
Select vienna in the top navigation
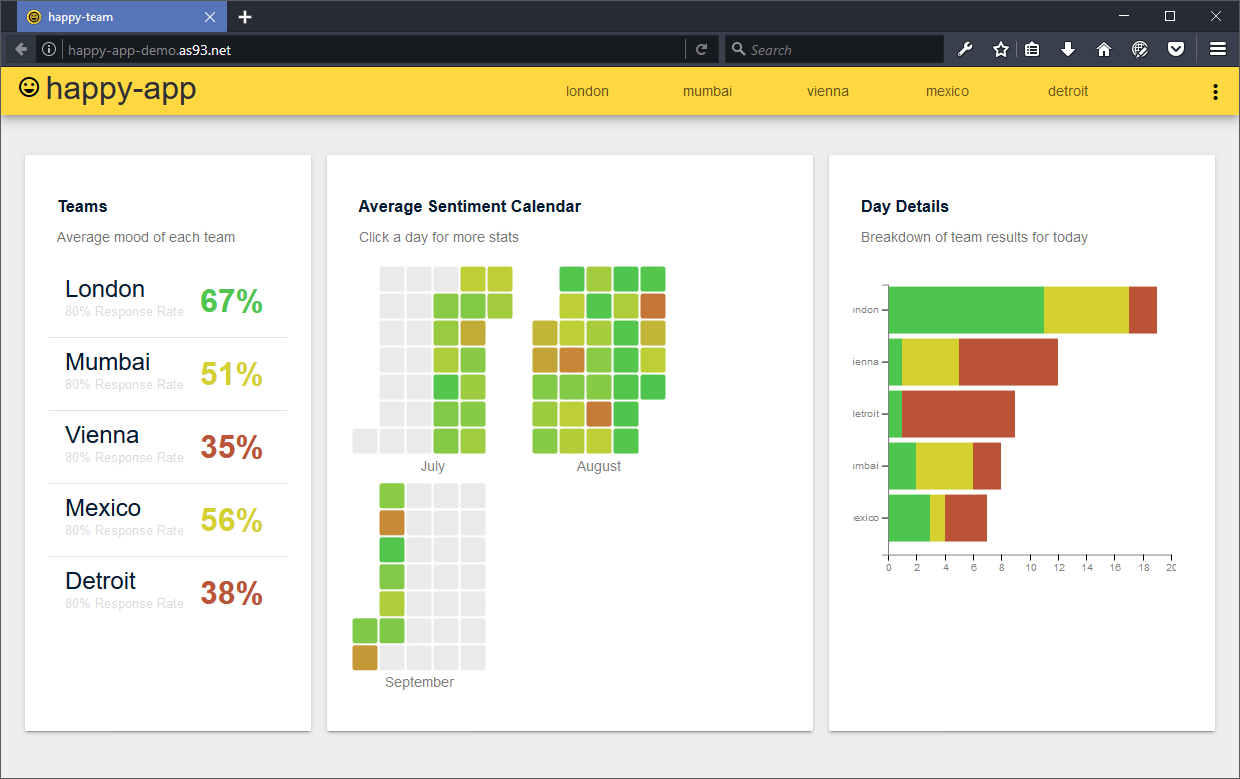pos(828,91)
